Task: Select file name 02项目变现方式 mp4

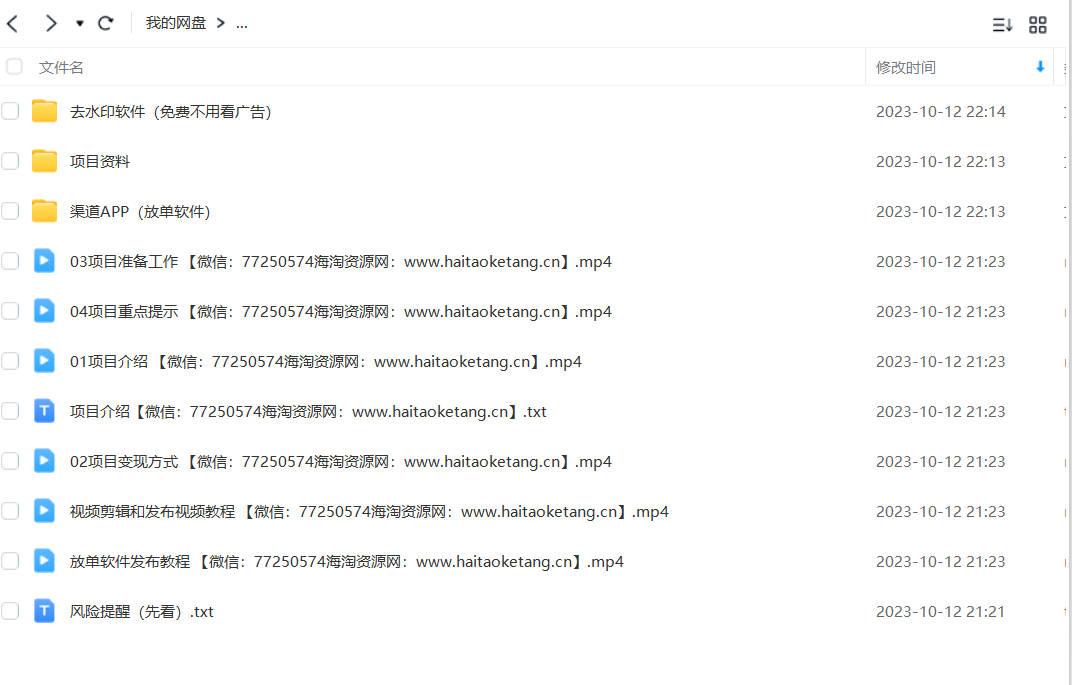Action: [x=340, y=461]
